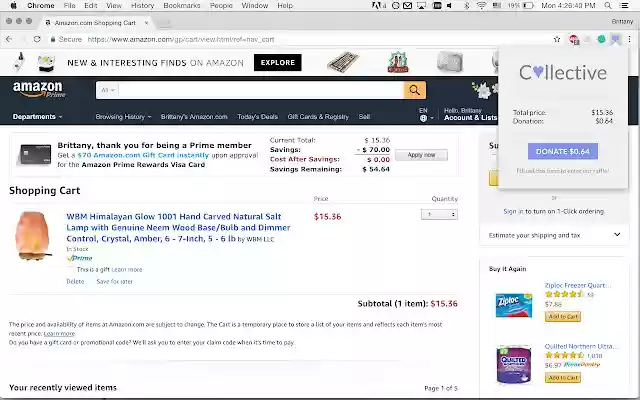
Task: Click the Ziploc product image
Action: [x=513, y=305]
